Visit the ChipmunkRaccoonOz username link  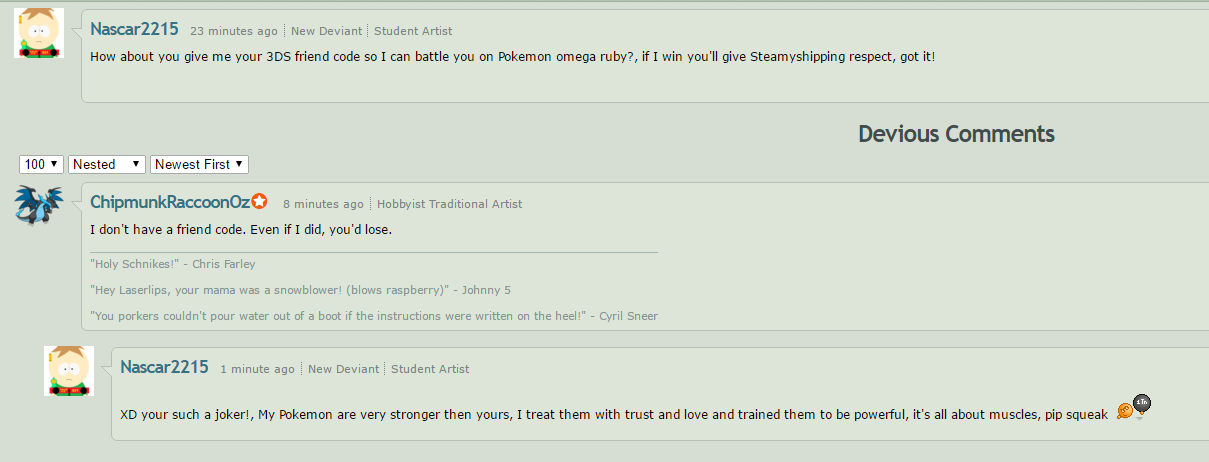point(170,202)
